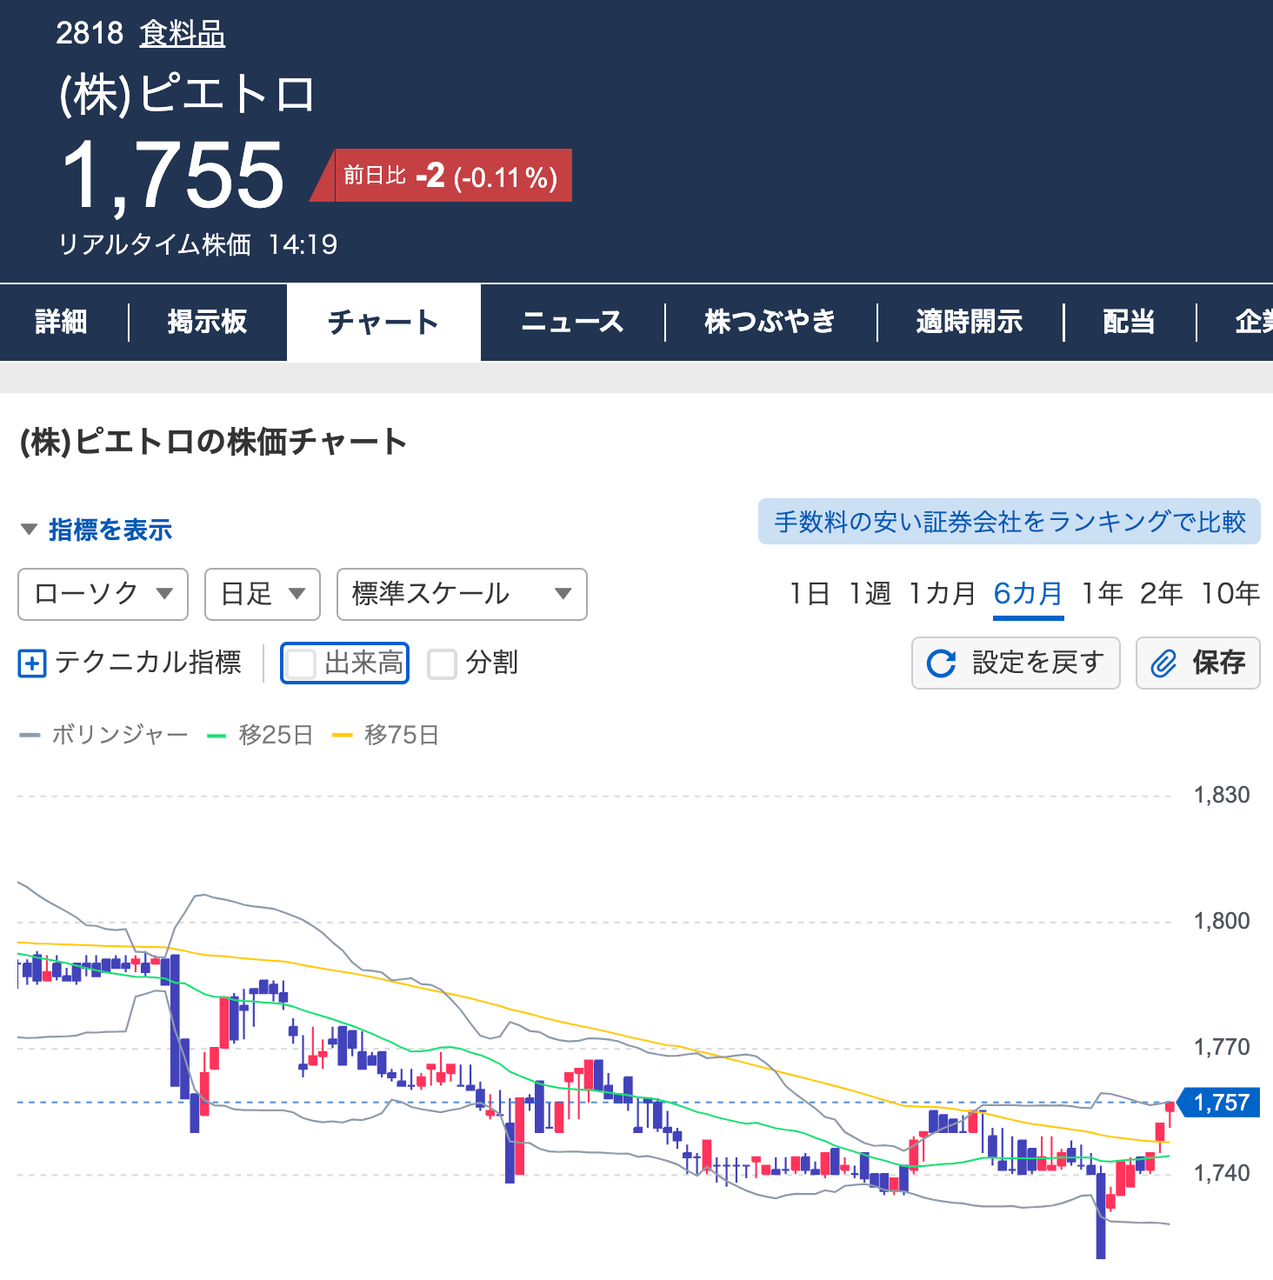Select the 10年 chart period
Screen dimensions: 1273x1280
1230,593
